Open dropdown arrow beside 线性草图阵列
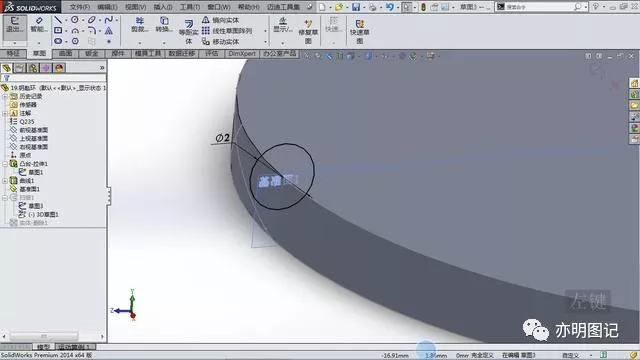Viewport: 640px width, 360px height. click(x=265, y=31)
